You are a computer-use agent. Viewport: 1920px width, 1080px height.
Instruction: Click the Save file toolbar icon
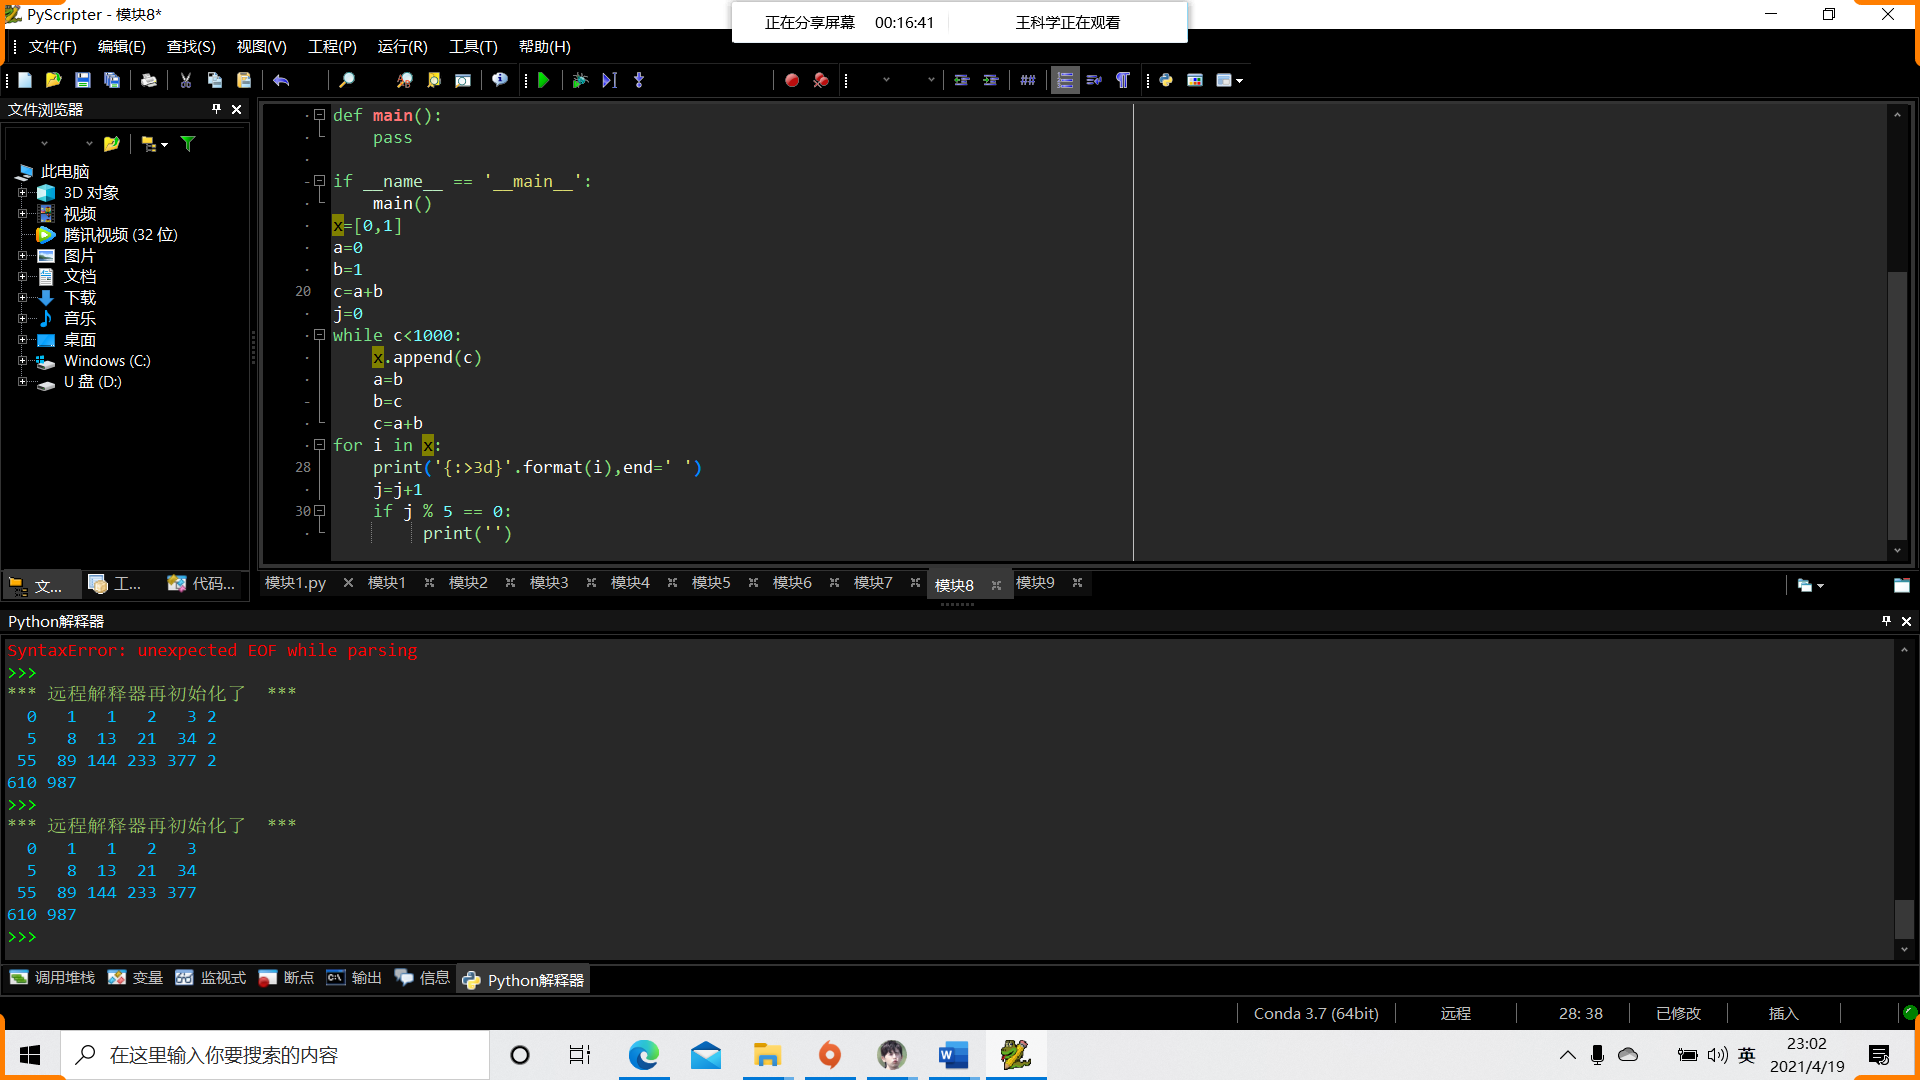tap(83, 80)
